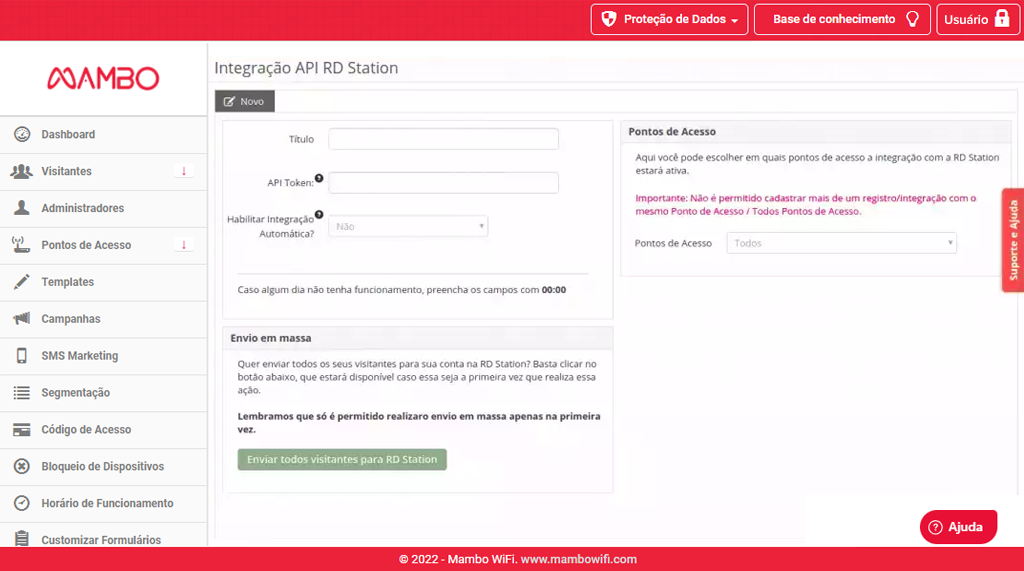Open the Templates section

pos(104,282)
